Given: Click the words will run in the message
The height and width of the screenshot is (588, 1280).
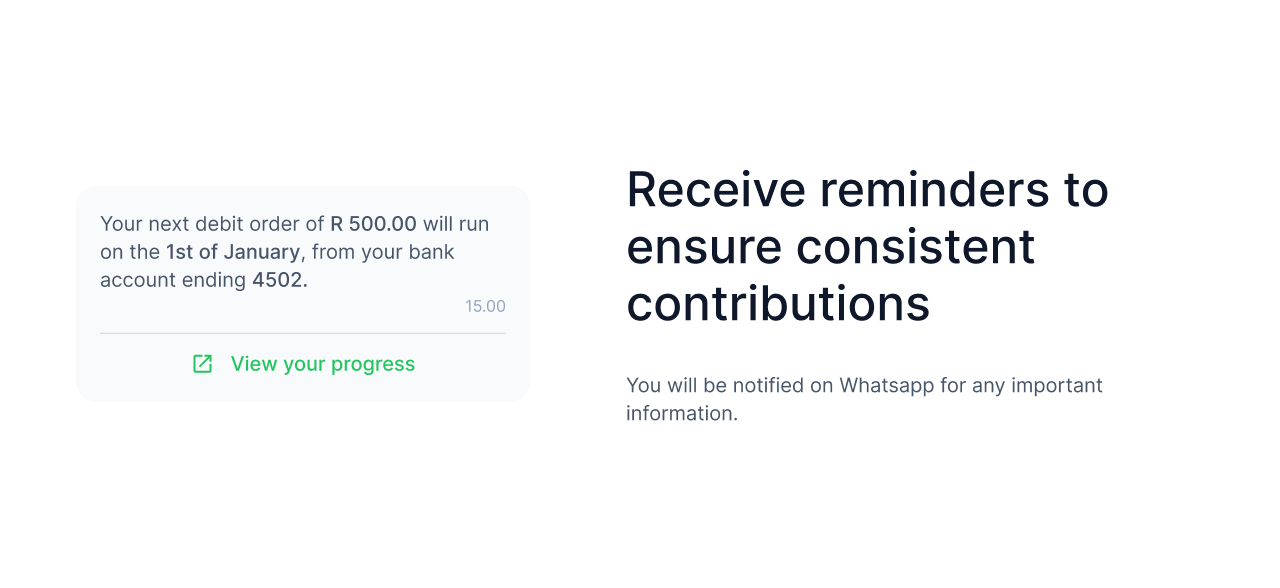Looking at the screenshot, I should point(456,224).
